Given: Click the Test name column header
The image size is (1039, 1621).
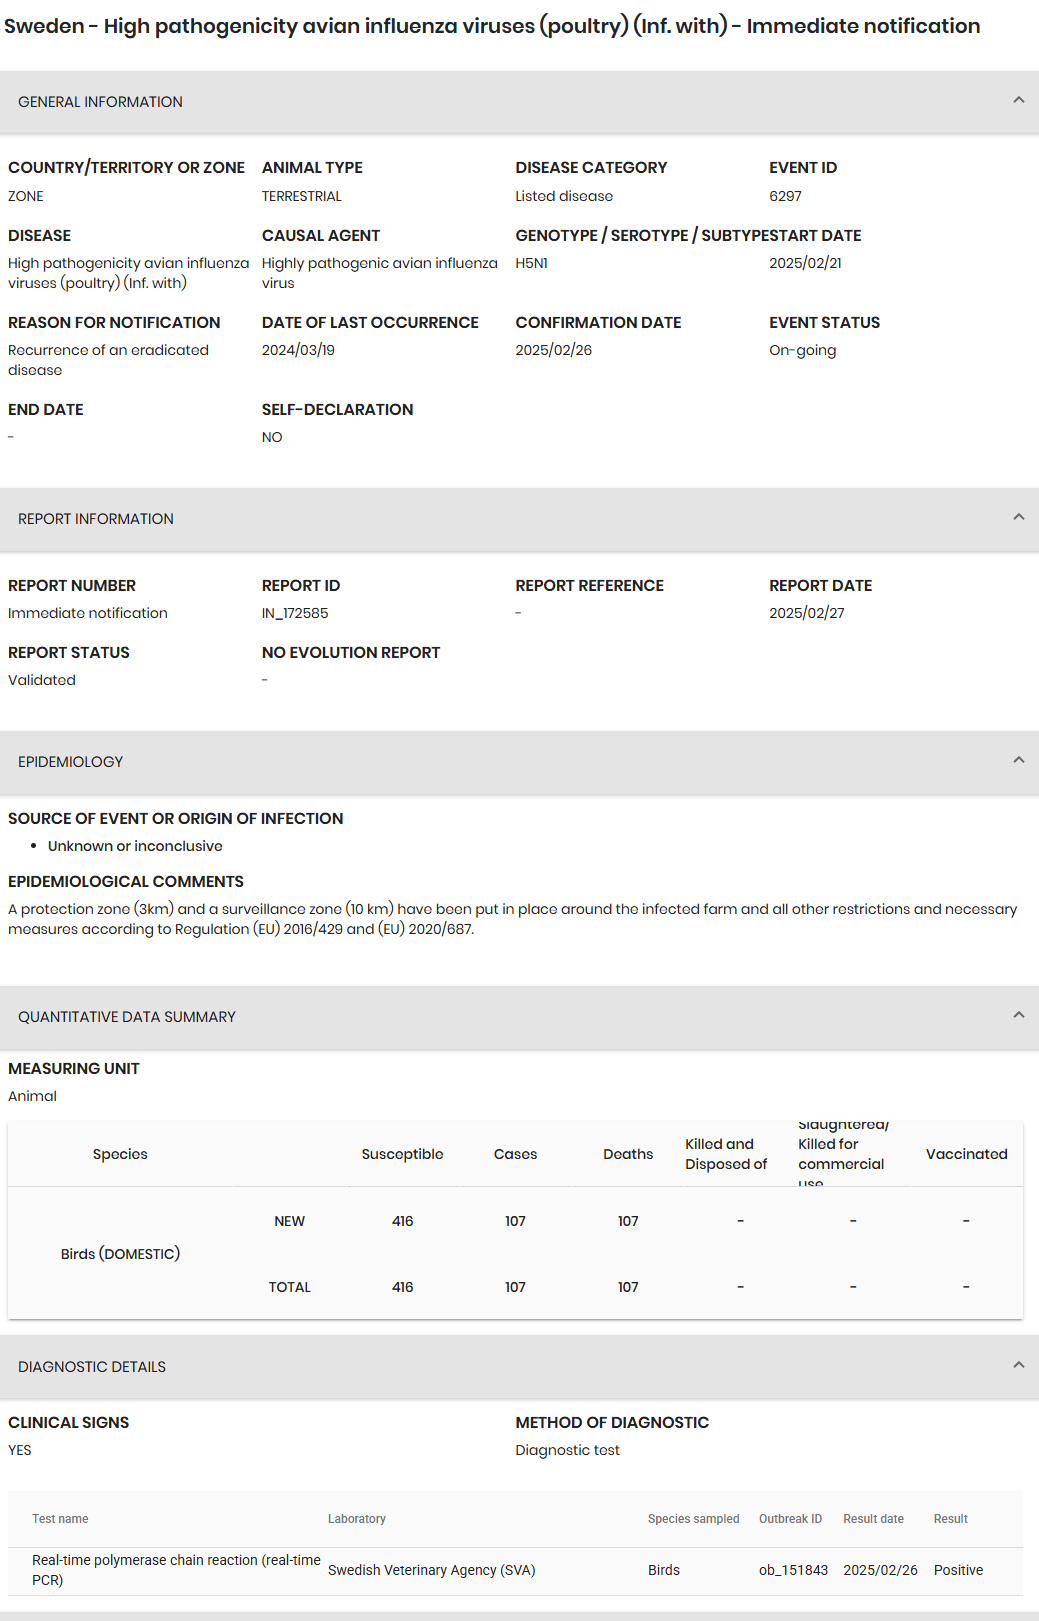Looking at the screenshot, I should click(x=60, y=1519).
